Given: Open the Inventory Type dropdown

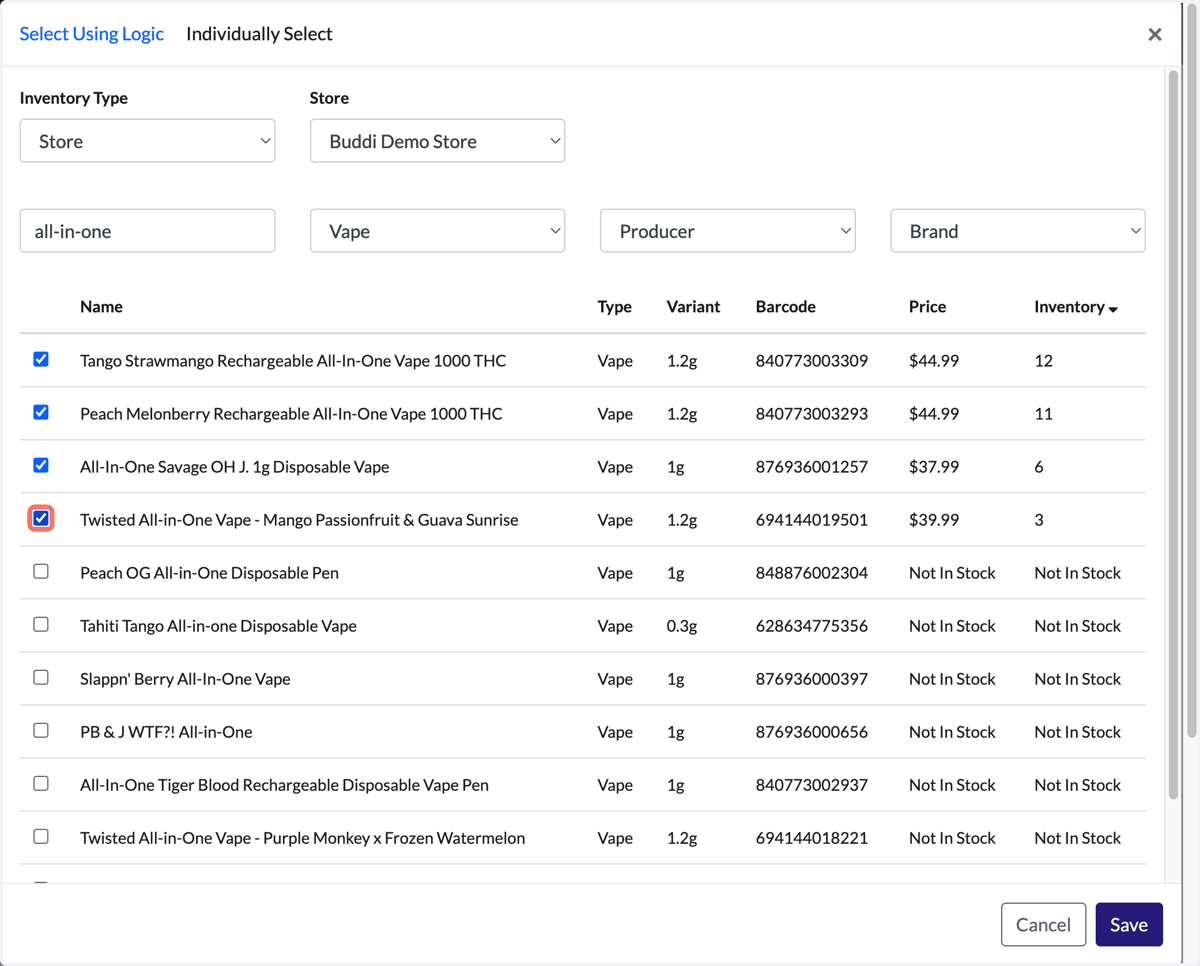Looking at the screenshot, I should point(147,141).
